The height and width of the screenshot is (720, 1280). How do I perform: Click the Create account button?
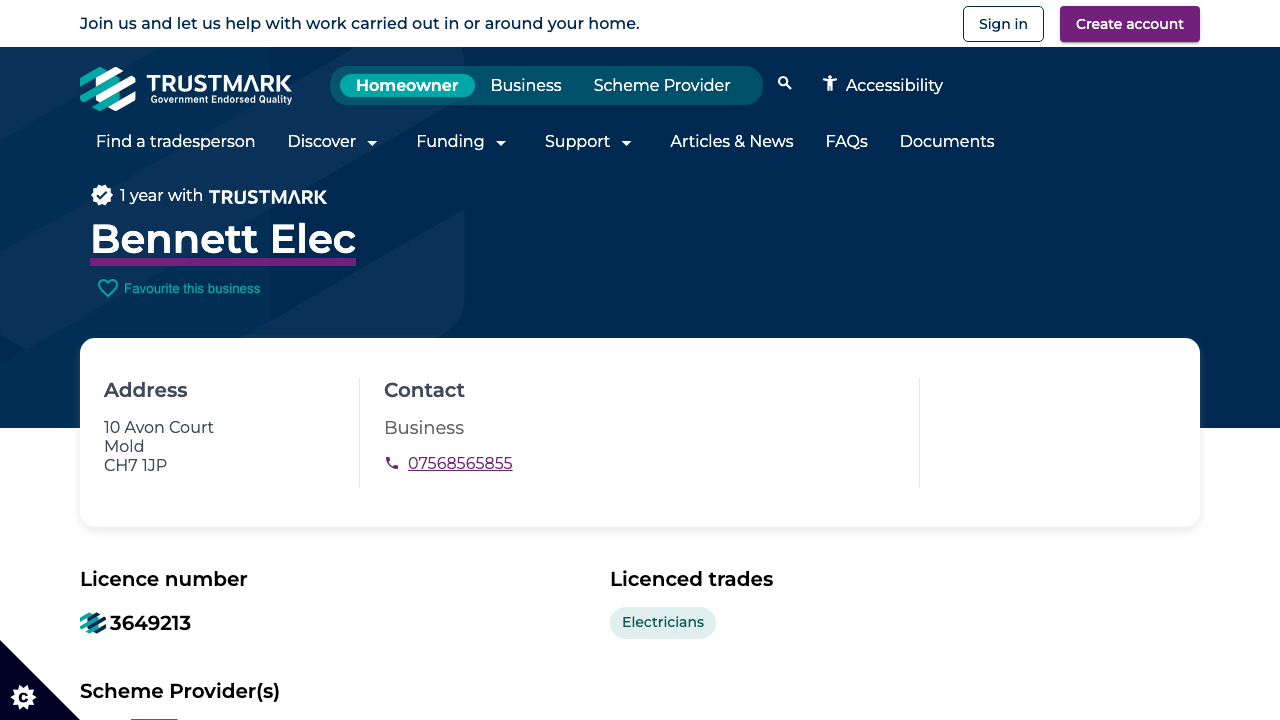coord(1129,23)
